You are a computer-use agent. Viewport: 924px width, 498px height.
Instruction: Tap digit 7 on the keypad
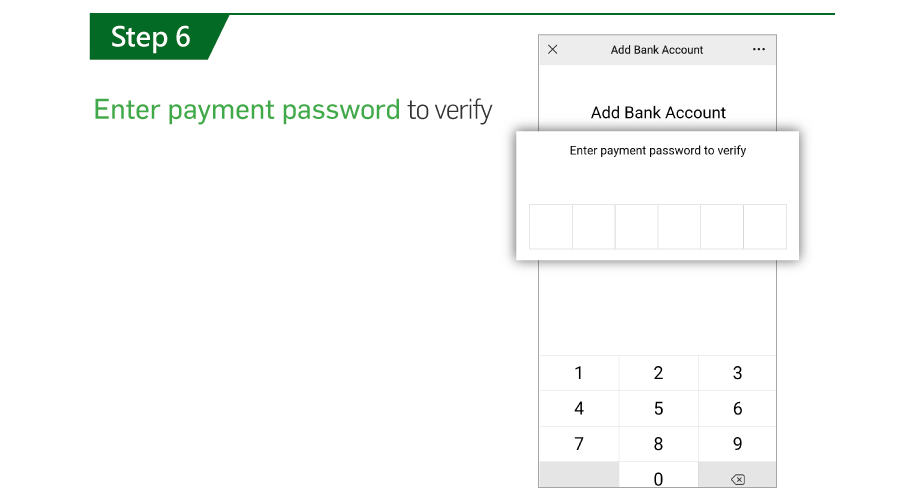coord(579,444)
